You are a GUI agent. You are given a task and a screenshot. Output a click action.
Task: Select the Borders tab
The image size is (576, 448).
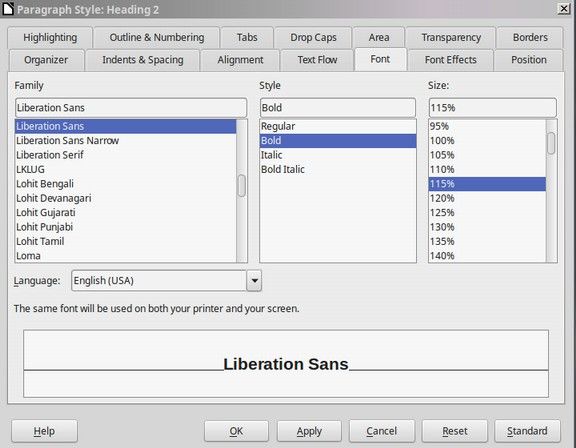pyautogui.click(x=530, y=37)
